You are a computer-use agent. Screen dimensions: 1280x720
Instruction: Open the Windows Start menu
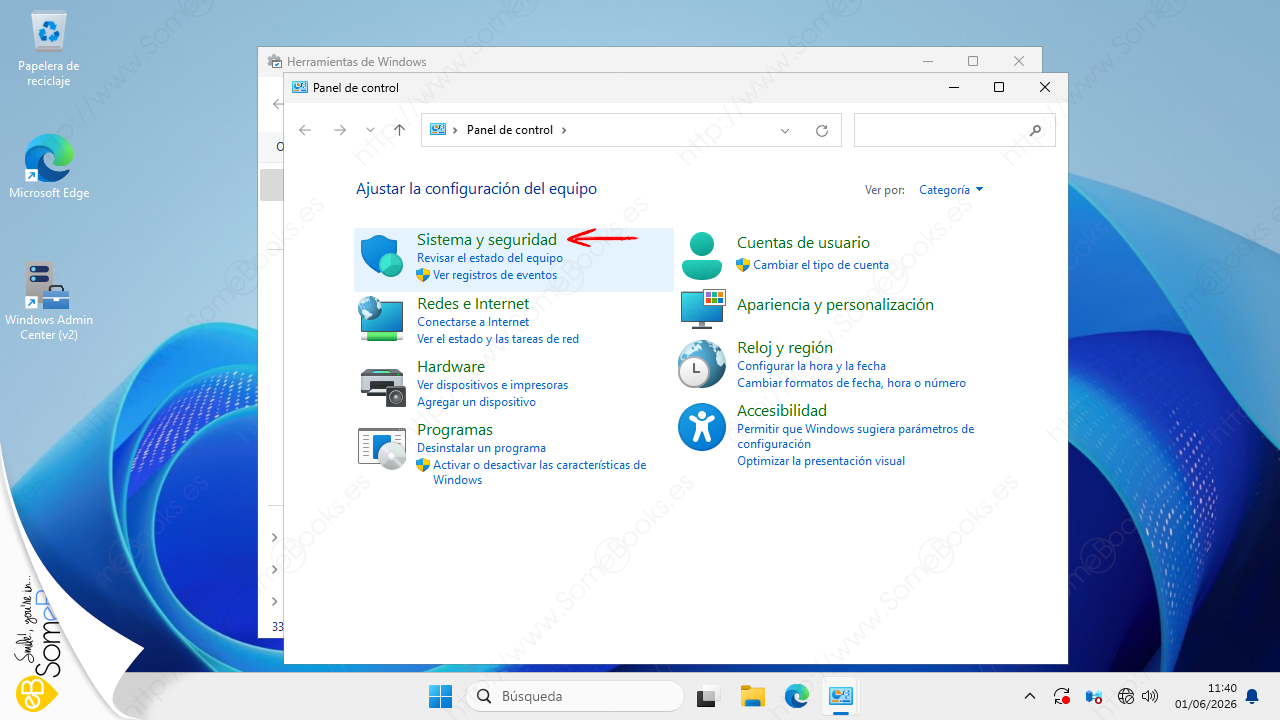[x=440, y=696]
